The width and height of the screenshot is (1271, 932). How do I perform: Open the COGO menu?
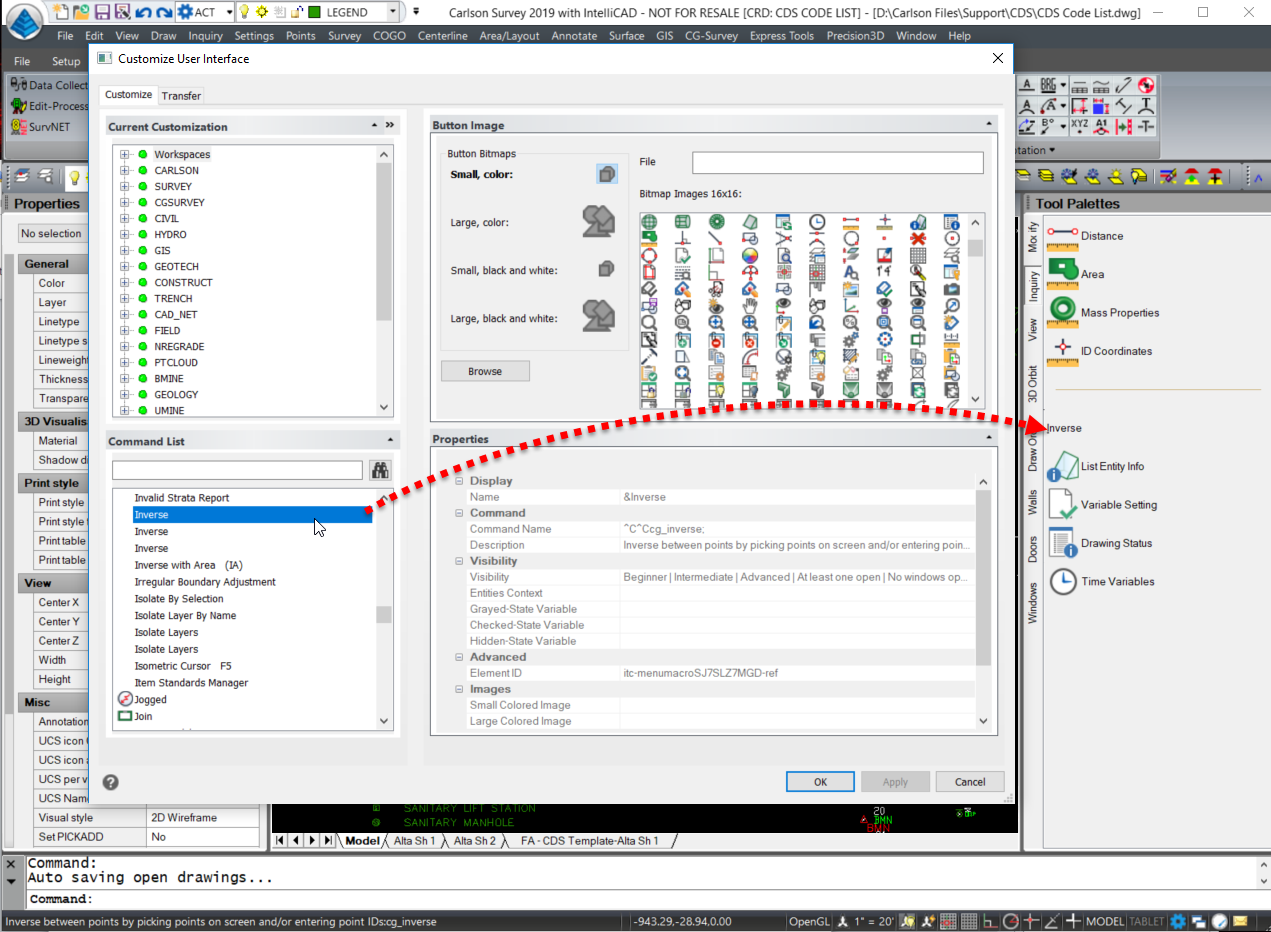click(389, 36)
